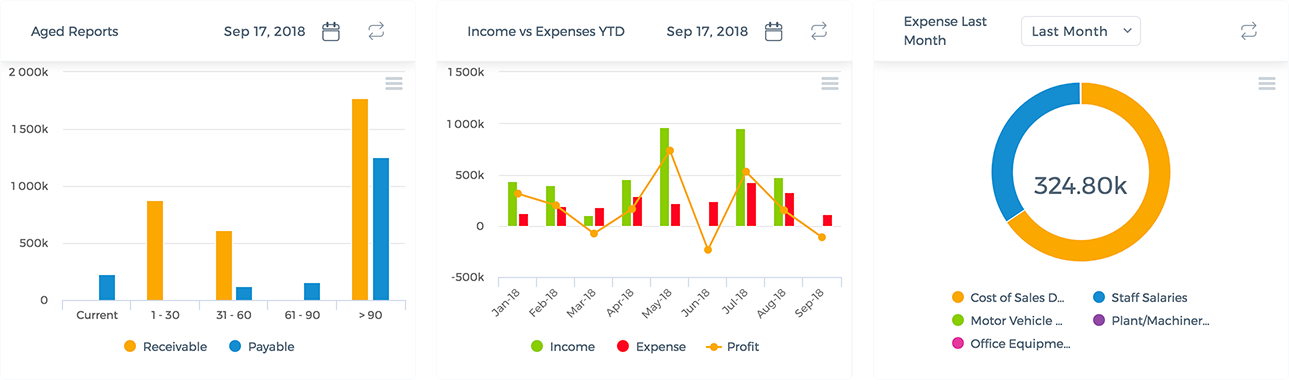Select the green Income bar for May-18

point(664,177)
